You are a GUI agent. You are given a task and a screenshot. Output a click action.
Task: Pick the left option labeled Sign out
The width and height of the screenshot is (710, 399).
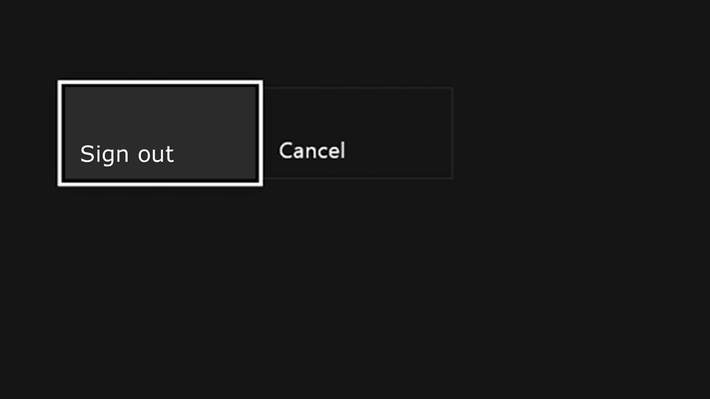(x=160, y=133)
